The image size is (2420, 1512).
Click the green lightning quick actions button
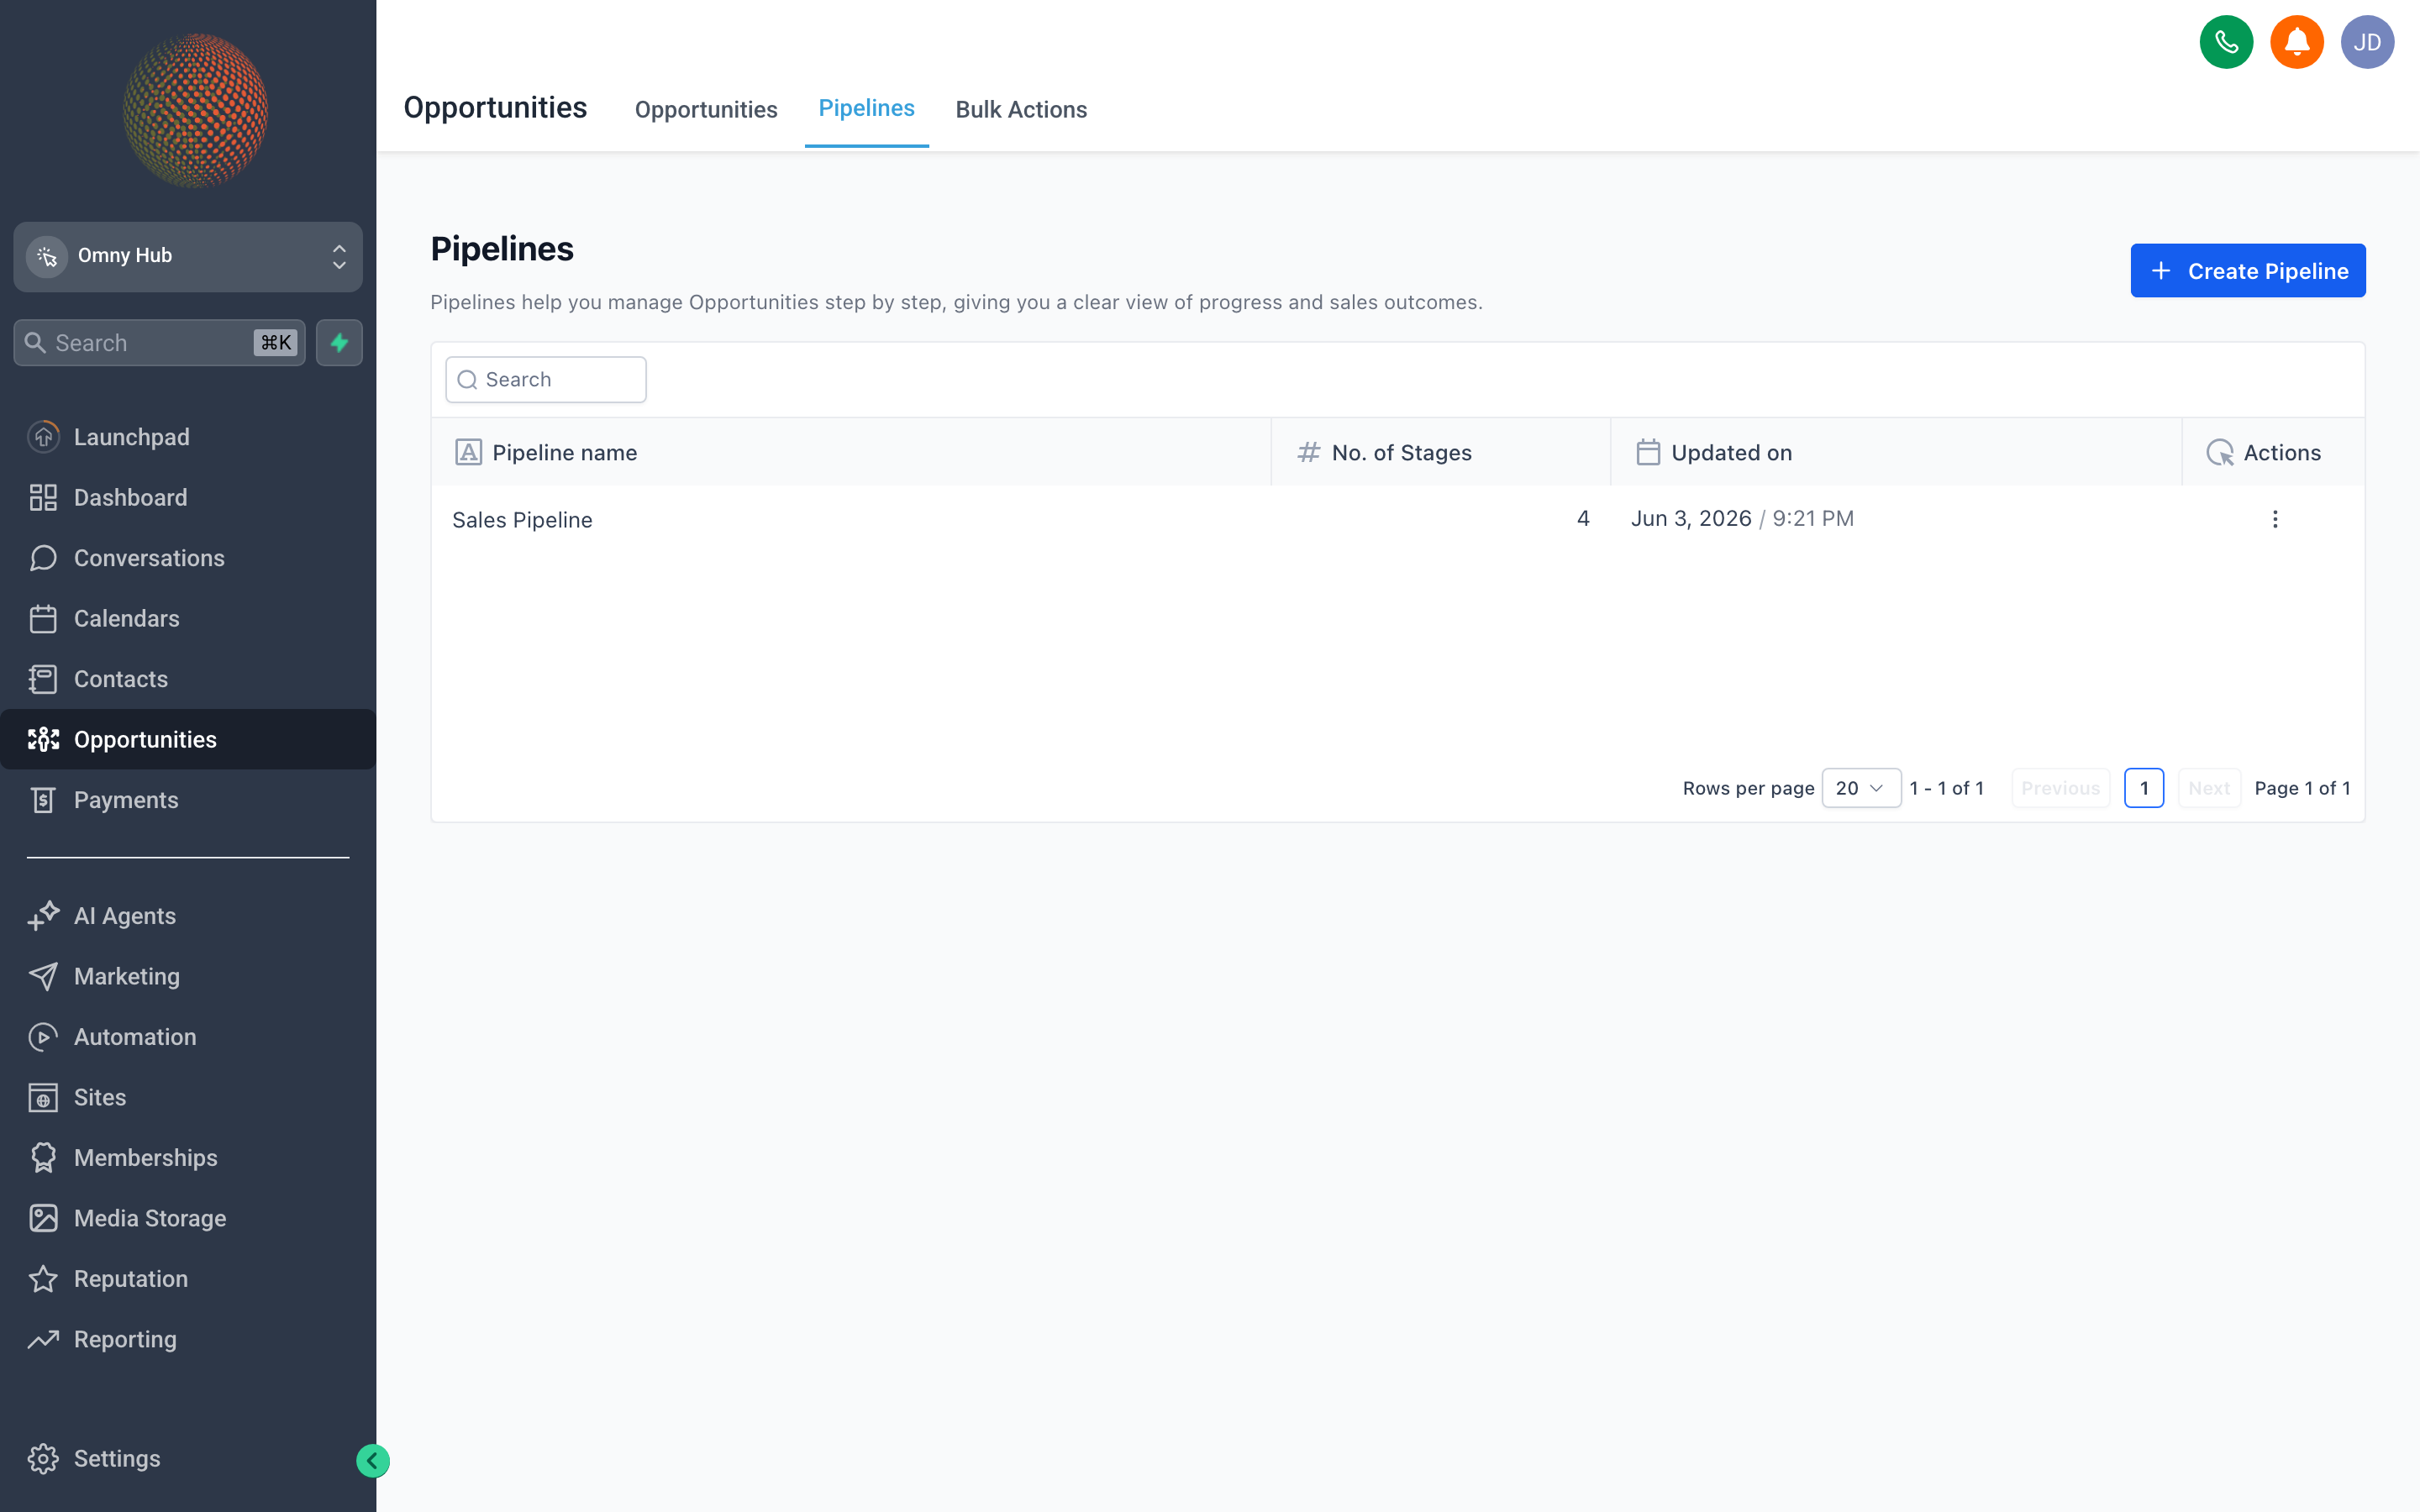(x=339, y=343)
